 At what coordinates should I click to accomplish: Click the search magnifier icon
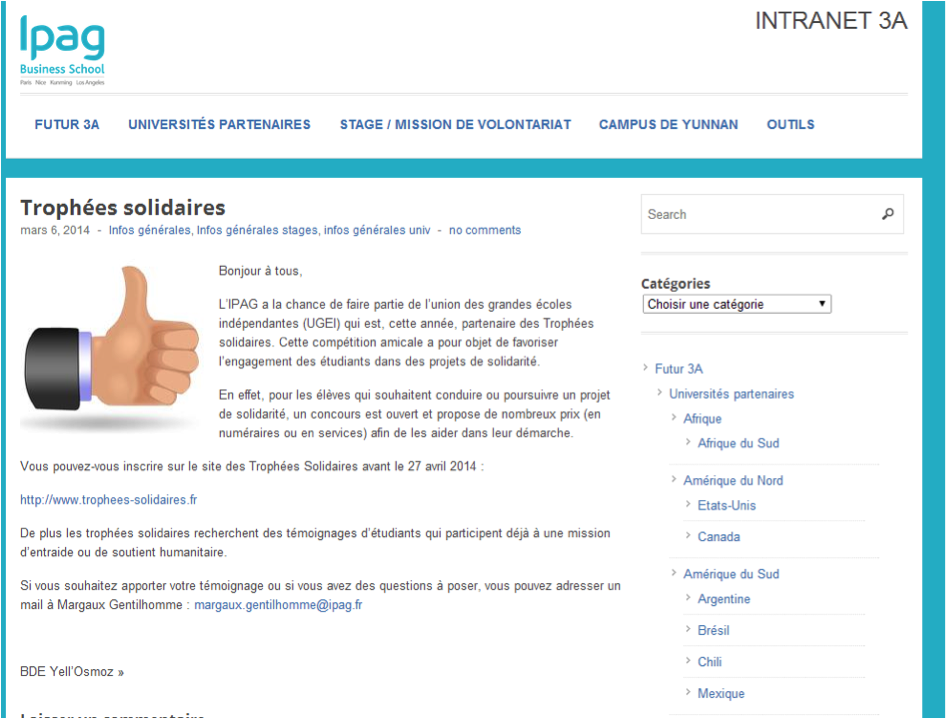[887, 214]
